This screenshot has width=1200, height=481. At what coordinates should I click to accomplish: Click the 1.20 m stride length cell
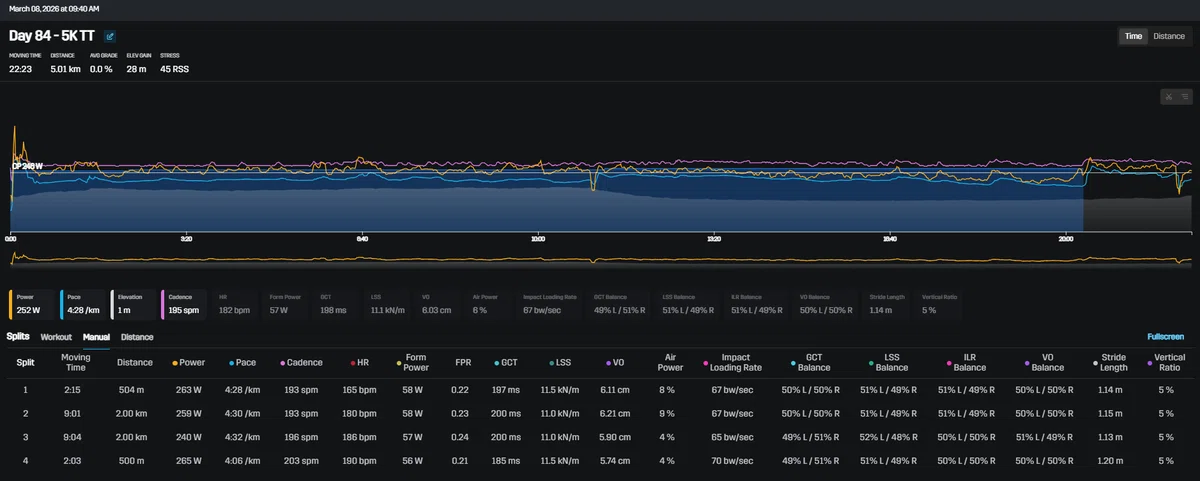(x=1109, y=461)
